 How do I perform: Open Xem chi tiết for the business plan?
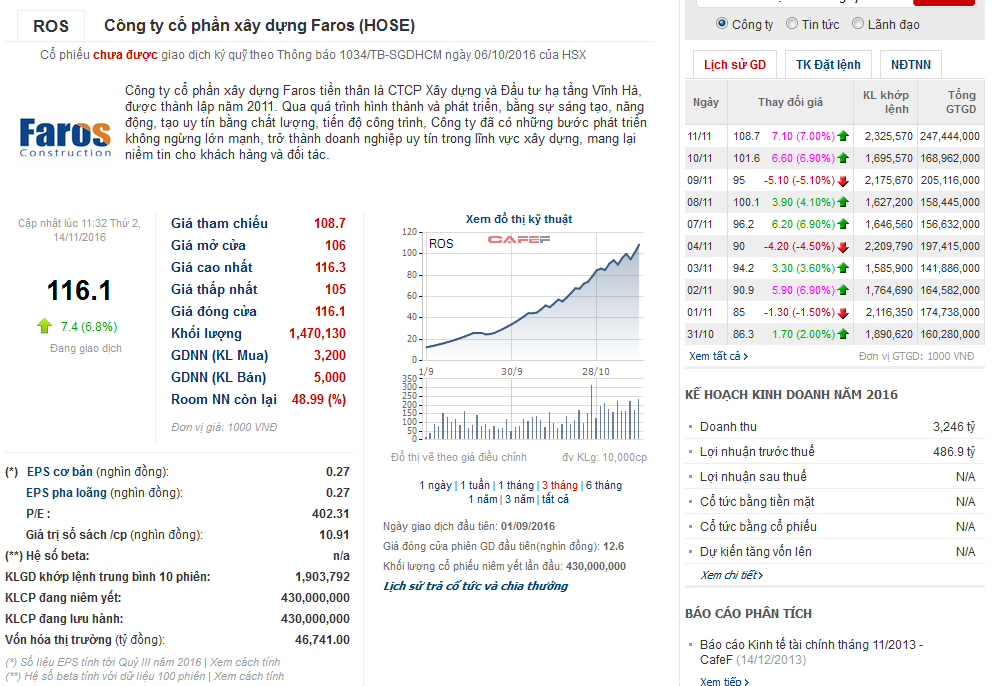tap(731, 575)
